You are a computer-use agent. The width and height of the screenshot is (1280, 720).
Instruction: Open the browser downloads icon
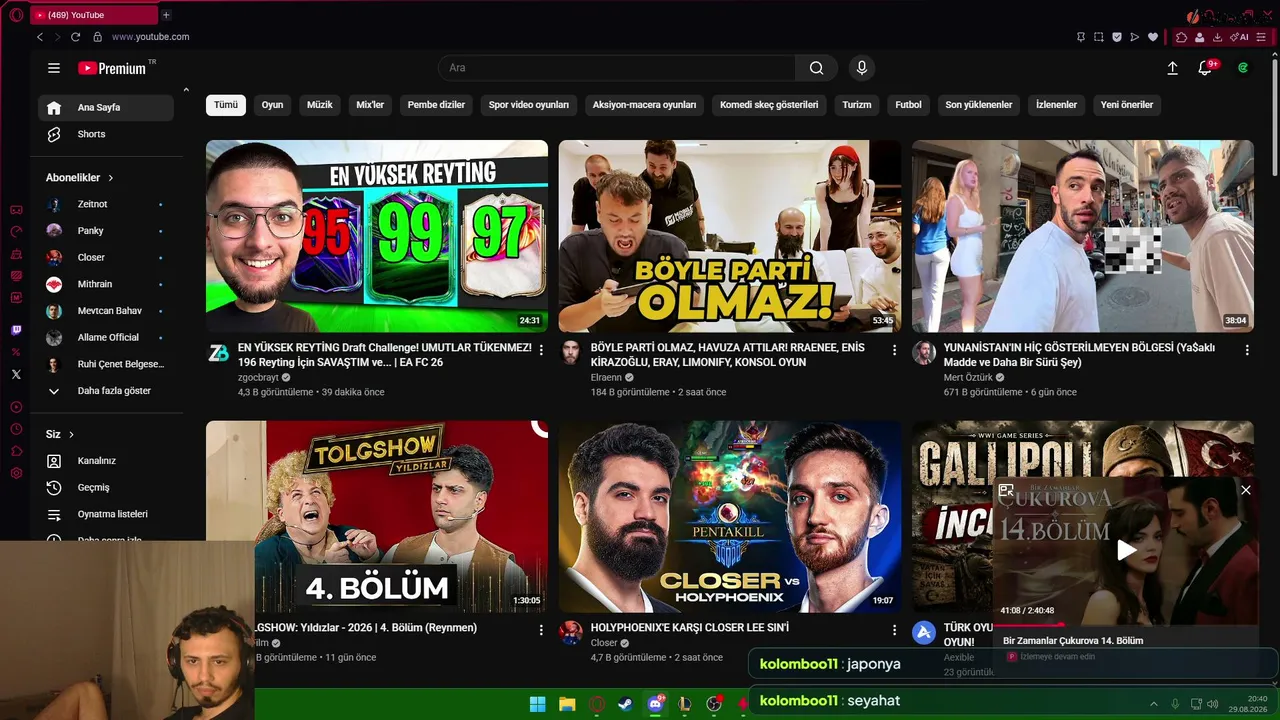tap(1217, 37)
